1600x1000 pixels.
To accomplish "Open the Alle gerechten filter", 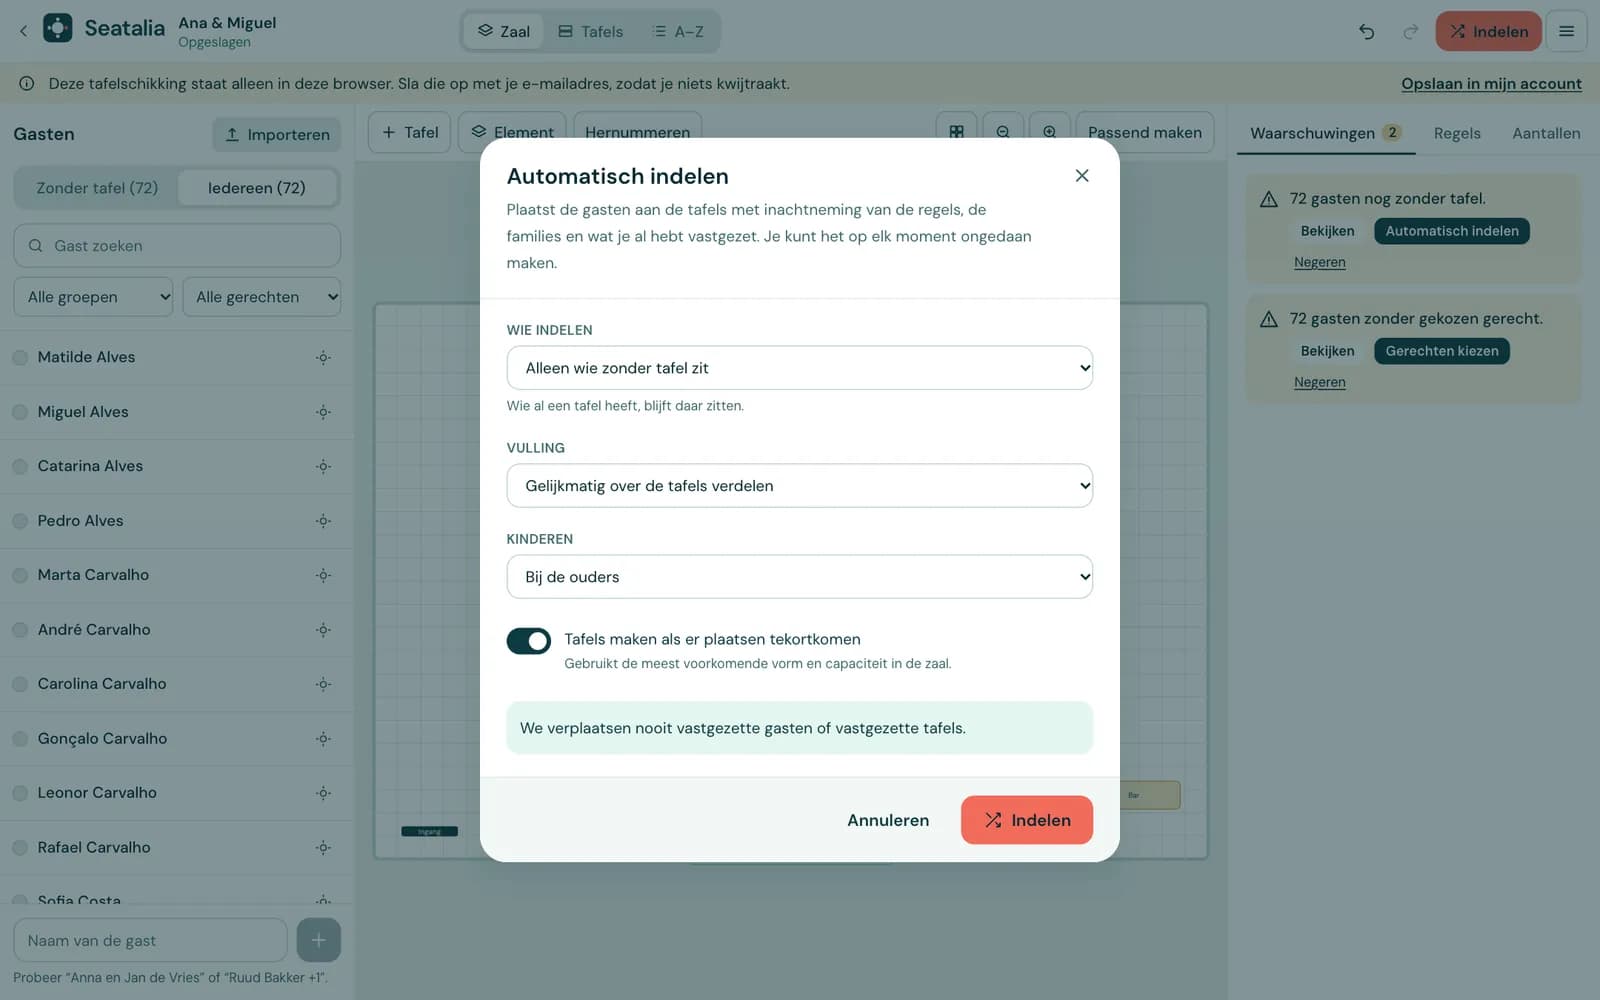I will click(x=262, y=297).
